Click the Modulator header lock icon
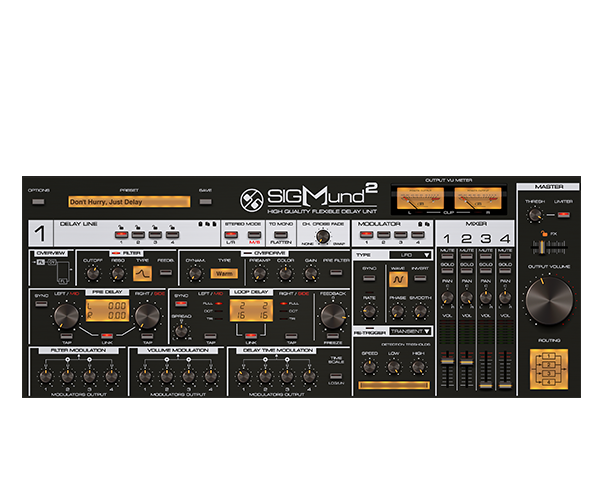 coord(420,224)
